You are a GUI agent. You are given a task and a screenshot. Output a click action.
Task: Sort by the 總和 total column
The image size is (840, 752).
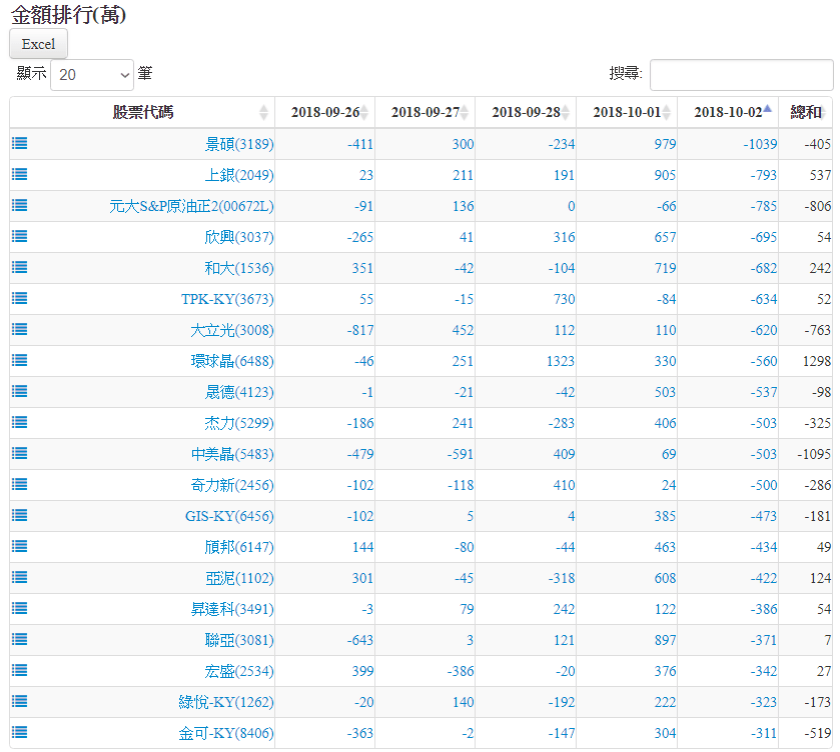click(805, 112)
